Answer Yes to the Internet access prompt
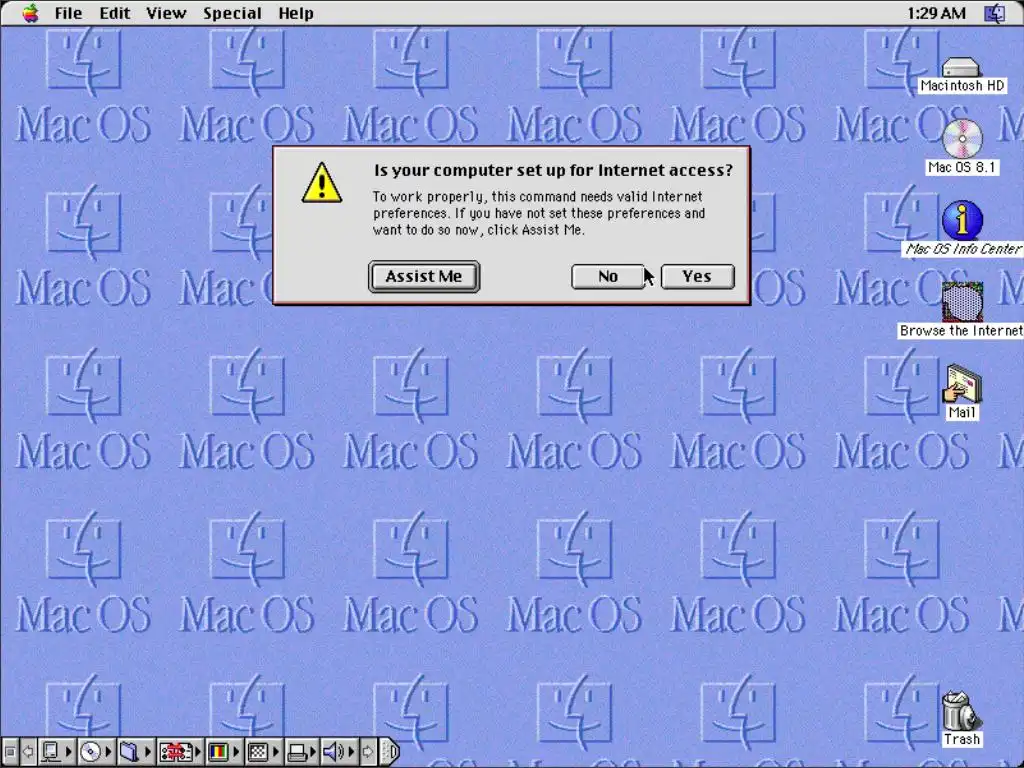This screenshot has height=768, width=1024. pos(697,276)
